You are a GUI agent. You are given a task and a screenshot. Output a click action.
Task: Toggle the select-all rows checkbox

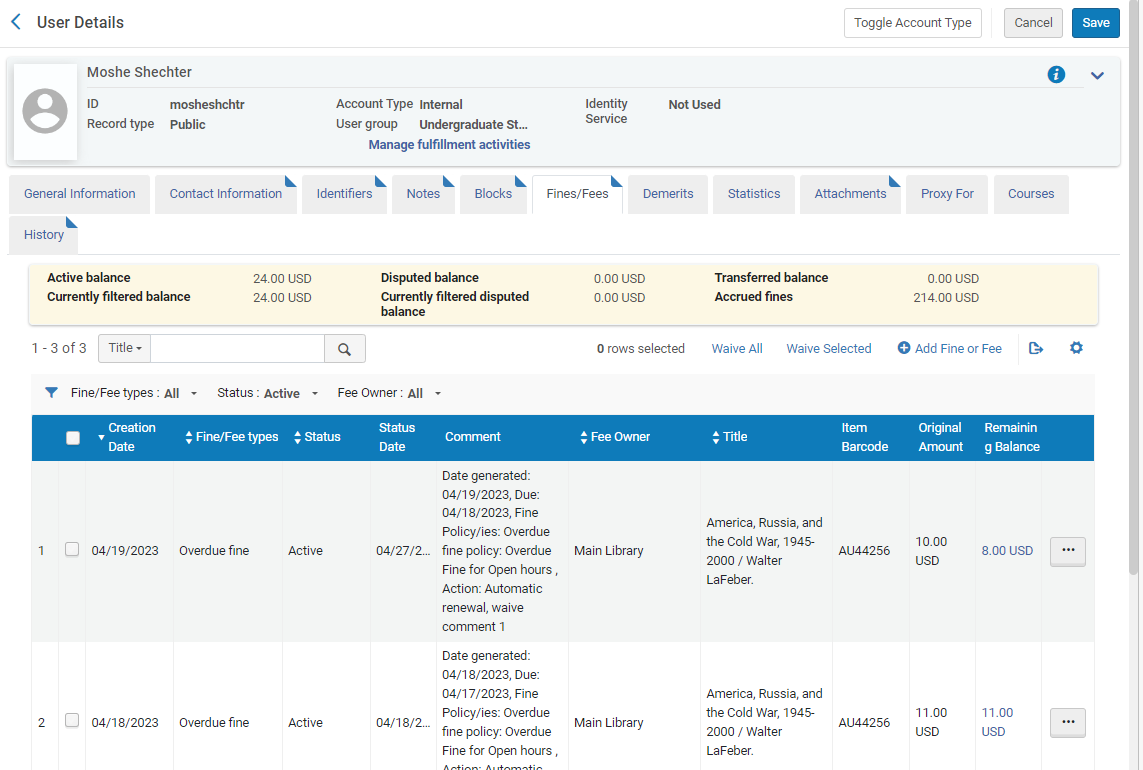[73, 438]
